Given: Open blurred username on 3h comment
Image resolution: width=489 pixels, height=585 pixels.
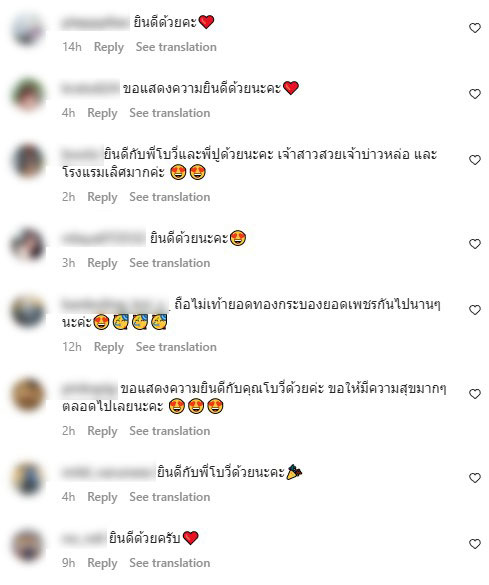Looking at the screenshot, I should pyautogui.click(x=103, y=239).
